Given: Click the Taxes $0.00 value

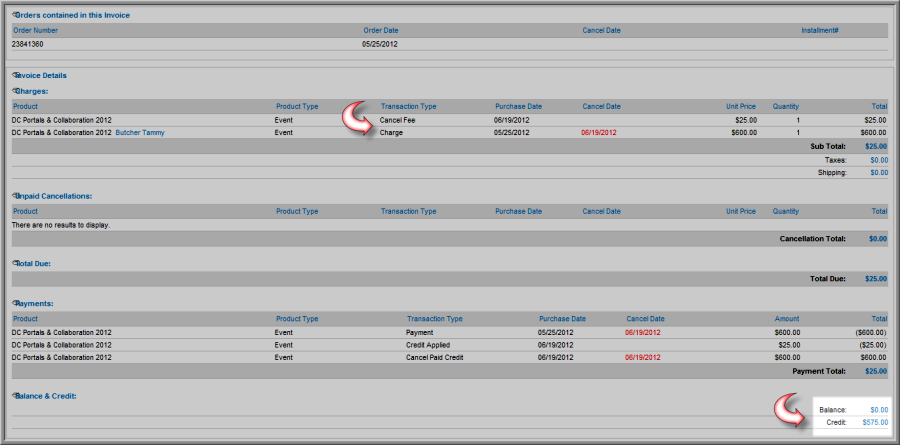Looking at the screenshot, I should [x=879, y=160].
